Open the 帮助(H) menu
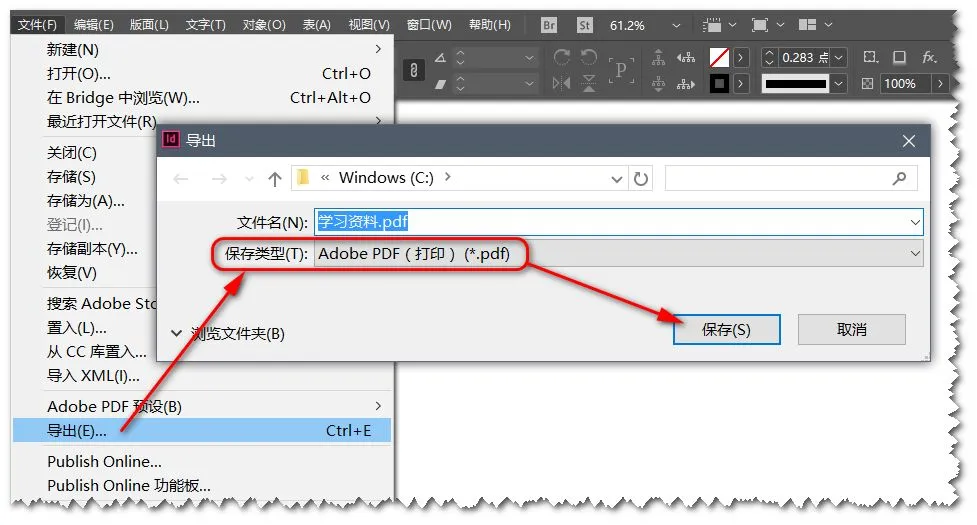The width and height of the screenshot is (977, 525). point(489,25)
